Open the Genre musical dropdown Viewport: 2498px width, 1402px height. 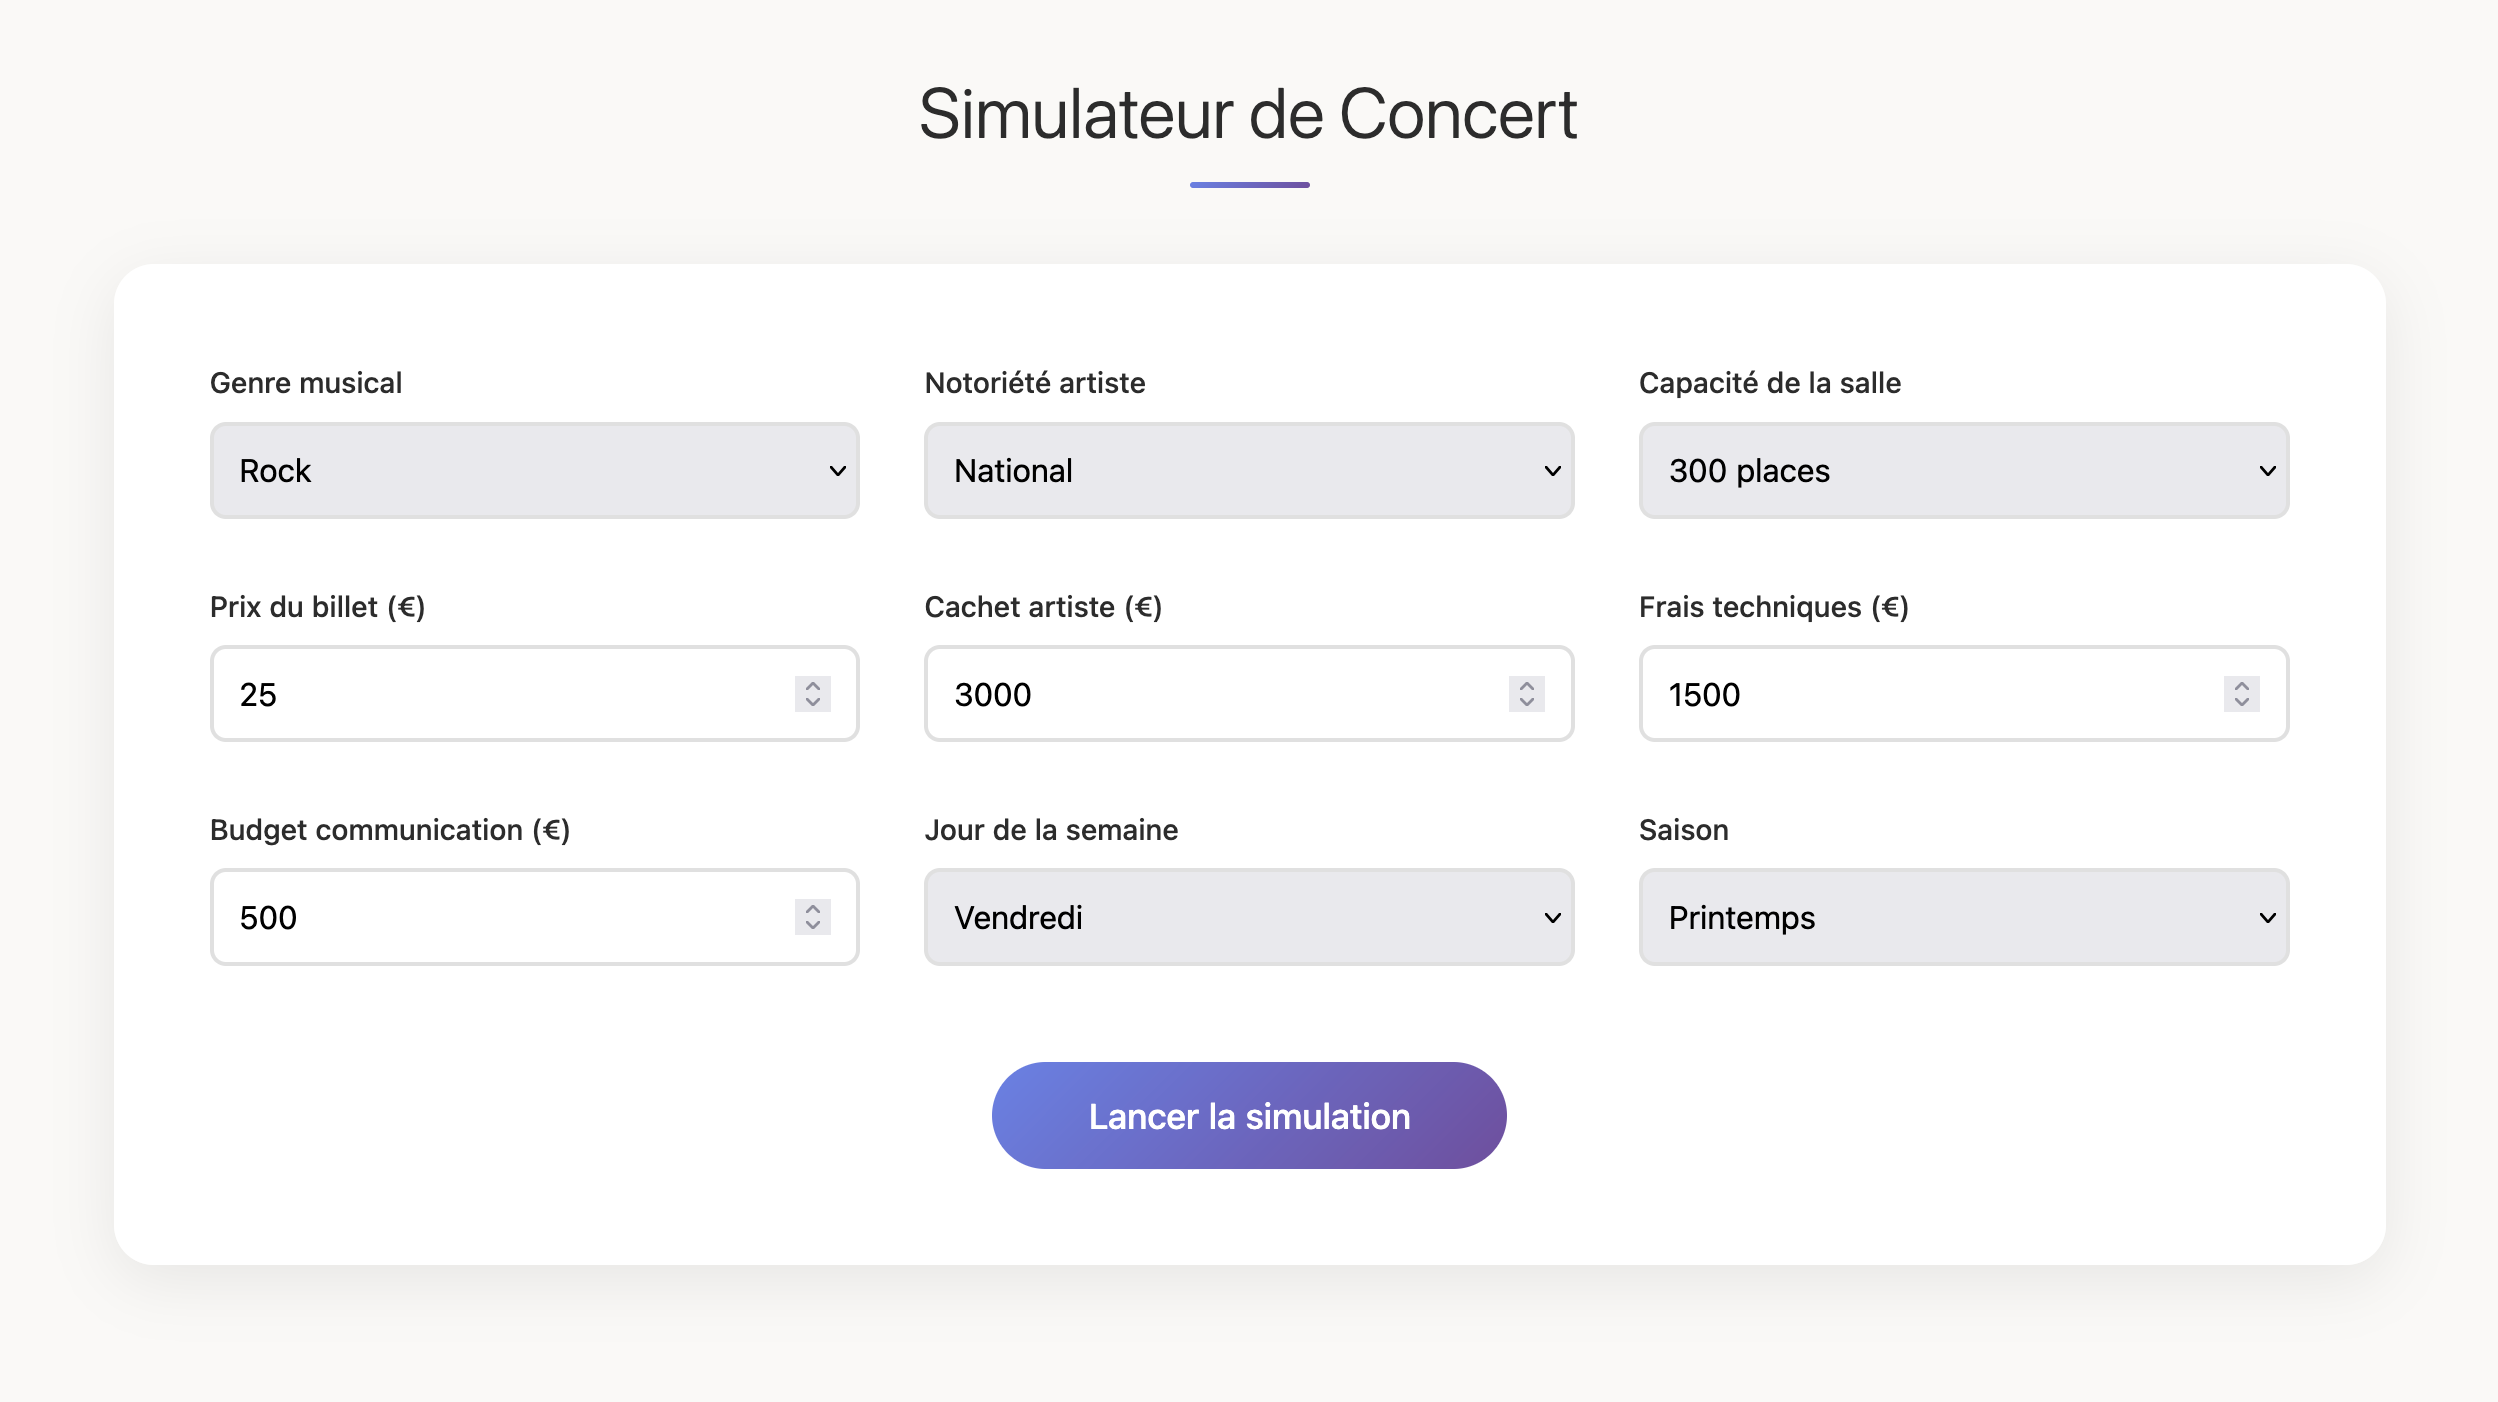(x=534, y=470)
